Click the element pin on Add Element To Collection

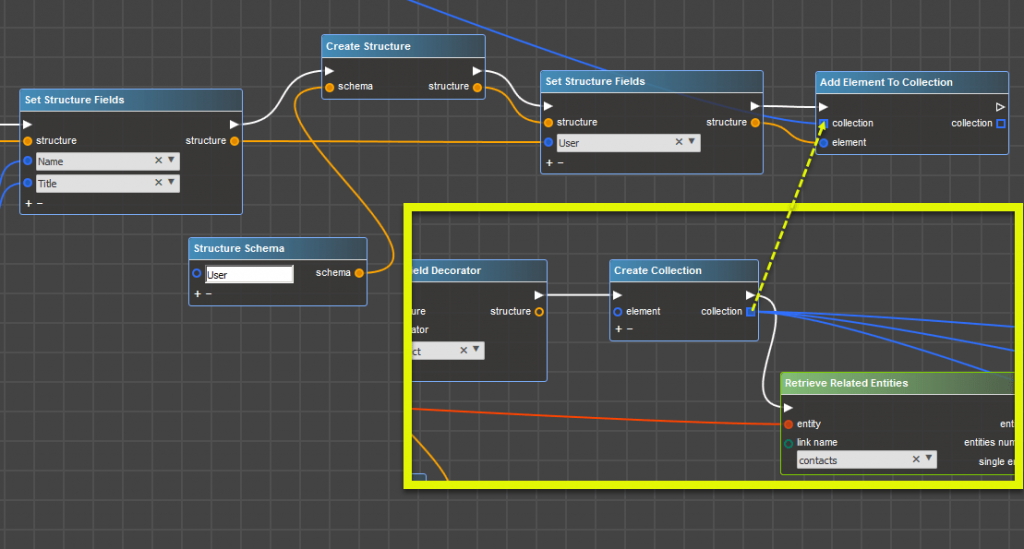pyautogui.click(x=823, y=143)
